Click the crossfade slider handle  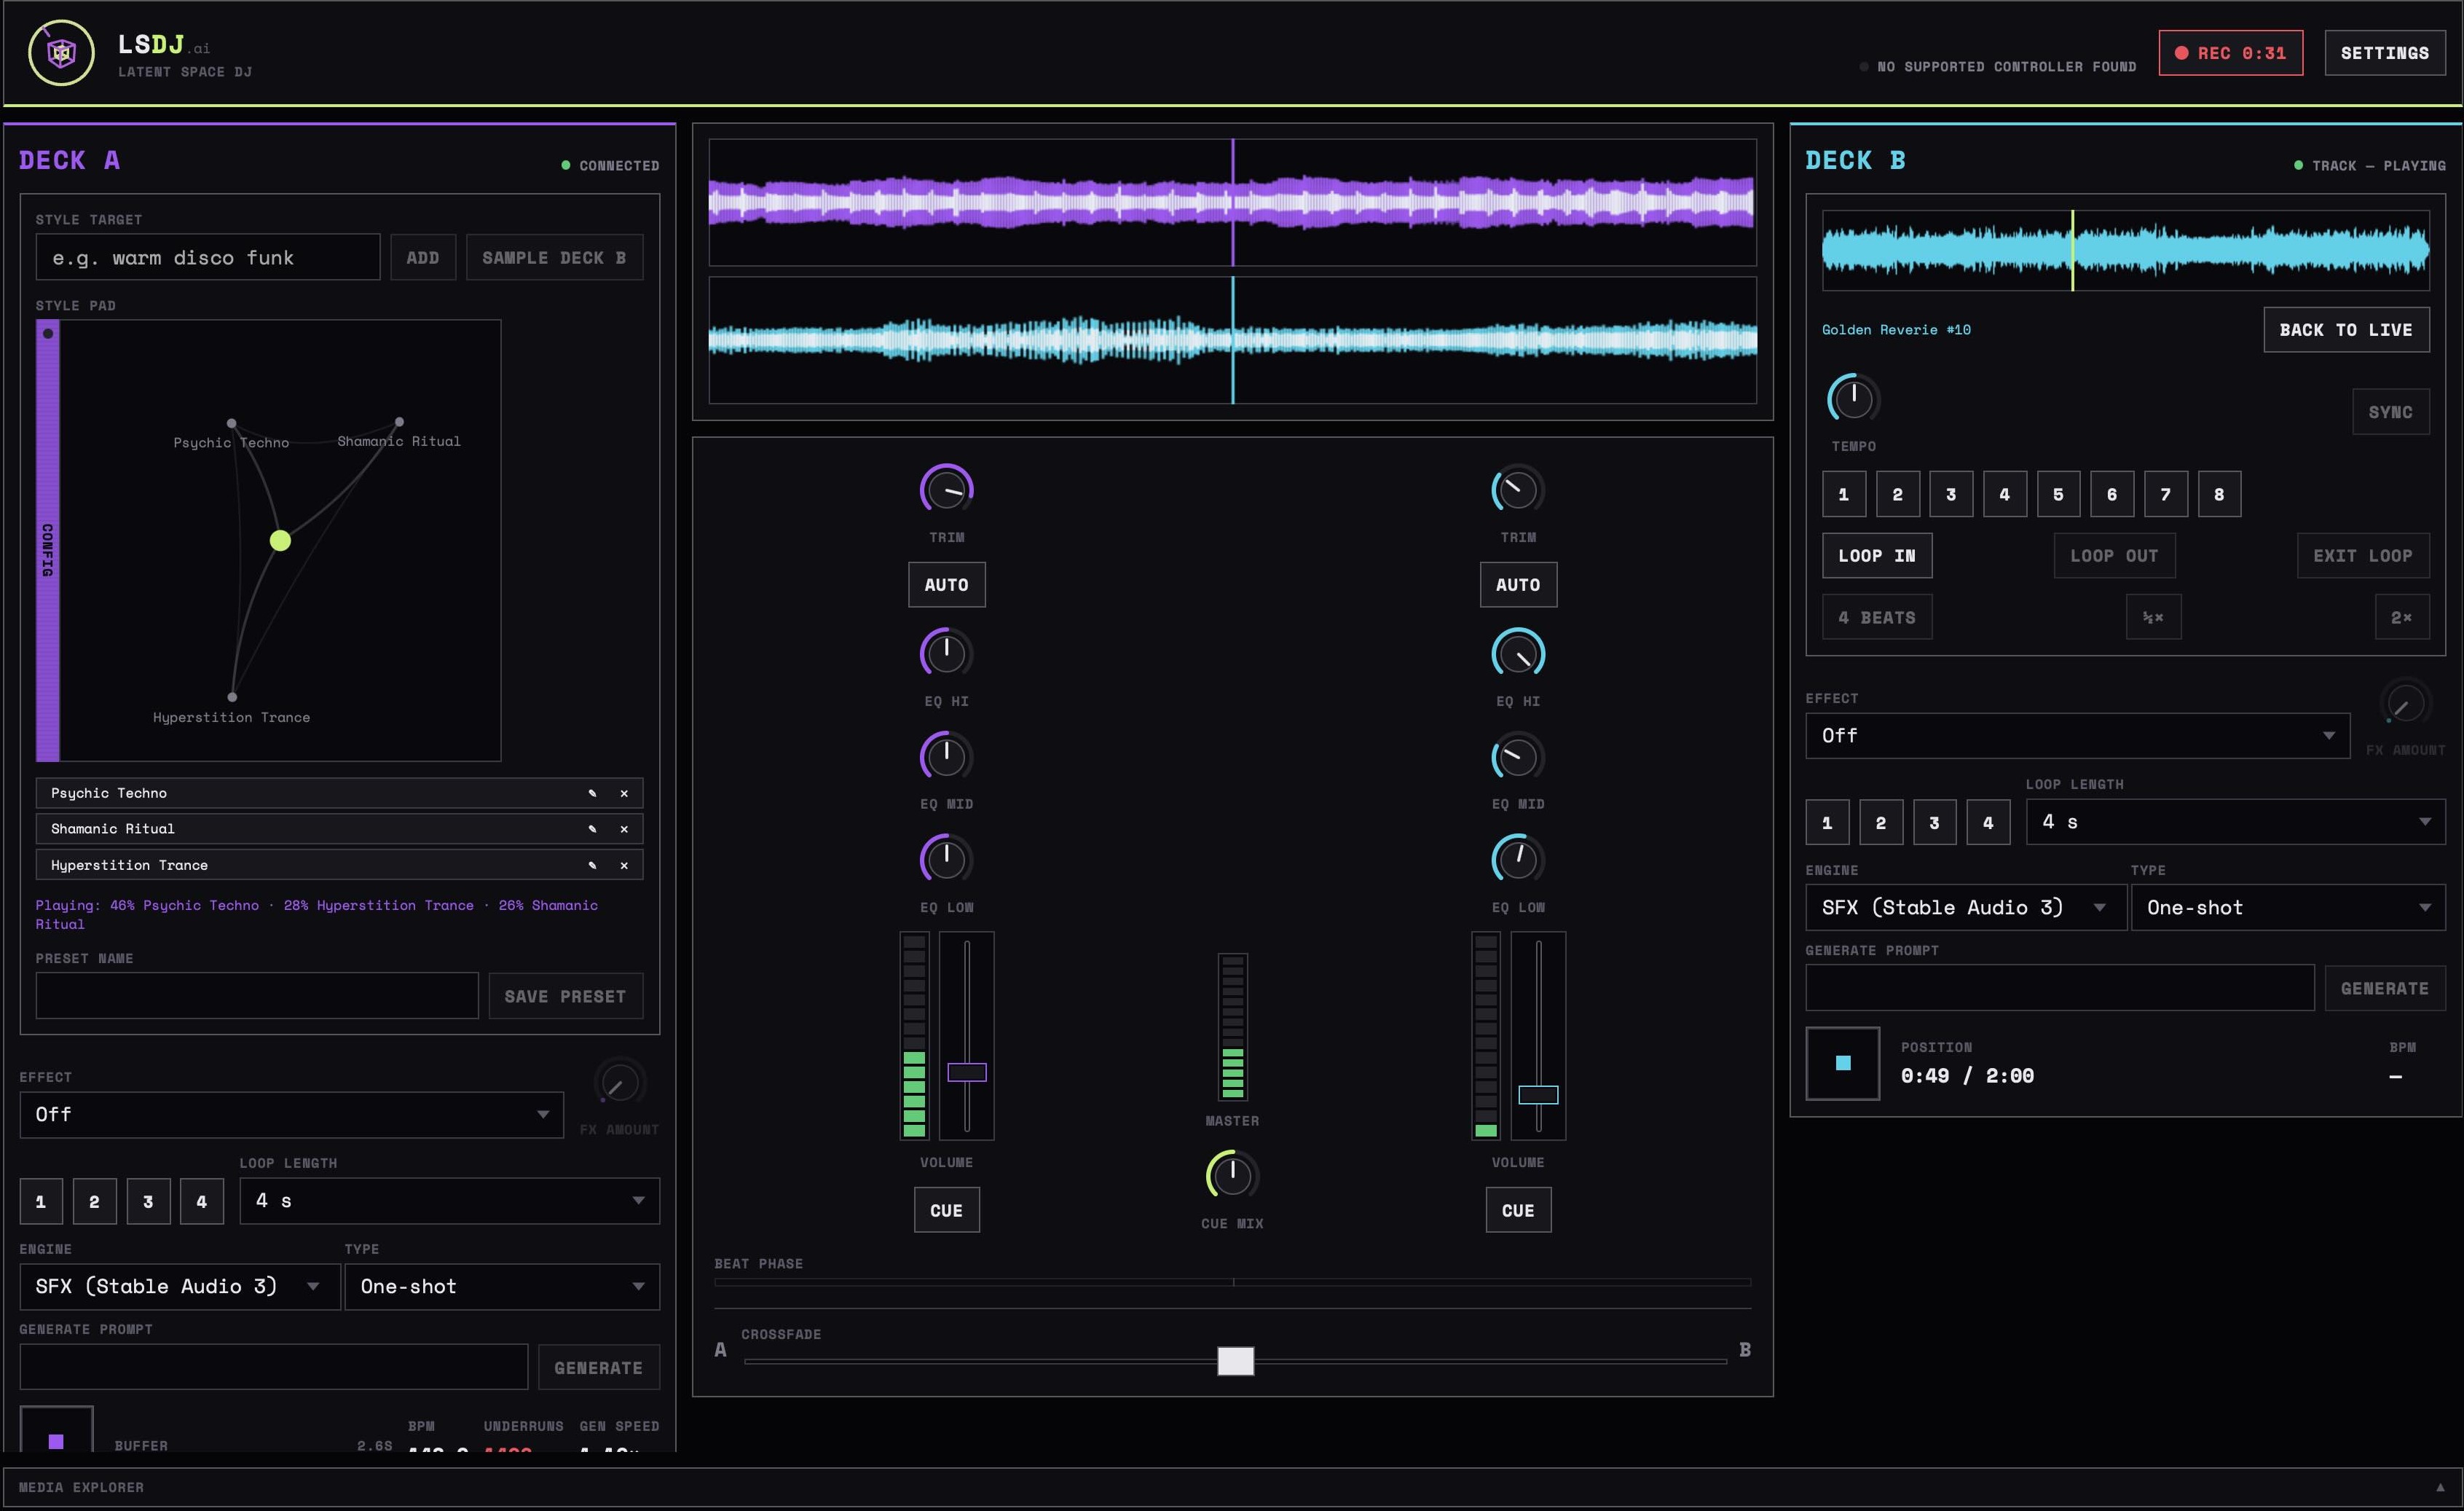pyautogui.click(x=1235, y=1361)
